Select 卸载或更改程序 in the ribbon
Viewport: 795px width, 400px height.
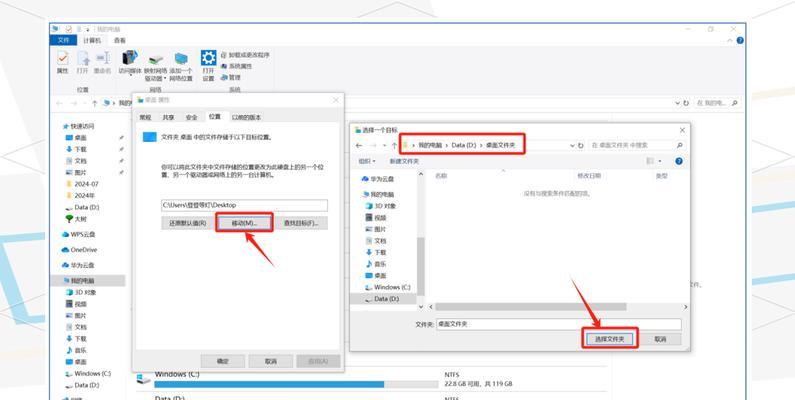pyautogui.click(x=245, y=54)
